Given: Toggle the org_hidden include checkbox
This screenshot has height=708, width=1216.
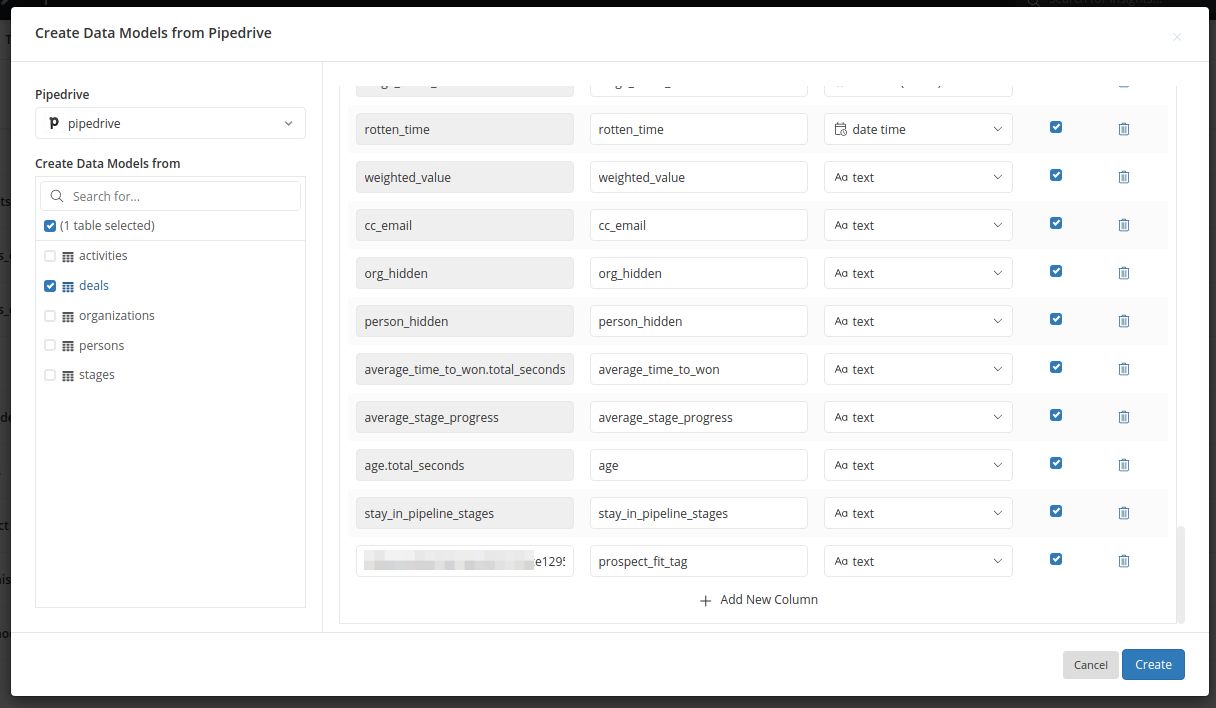Looking at the screenshot, I should [1056, 271].
